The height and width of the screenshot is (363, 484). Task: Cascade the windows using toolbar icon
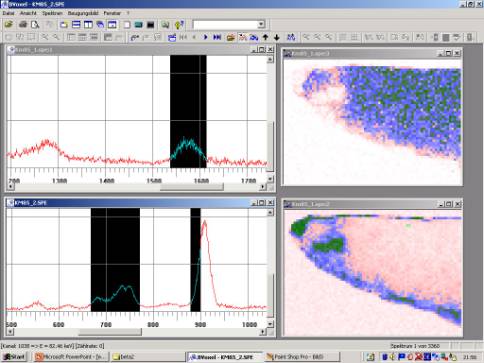pyautogui.click(x=100, y=25)
